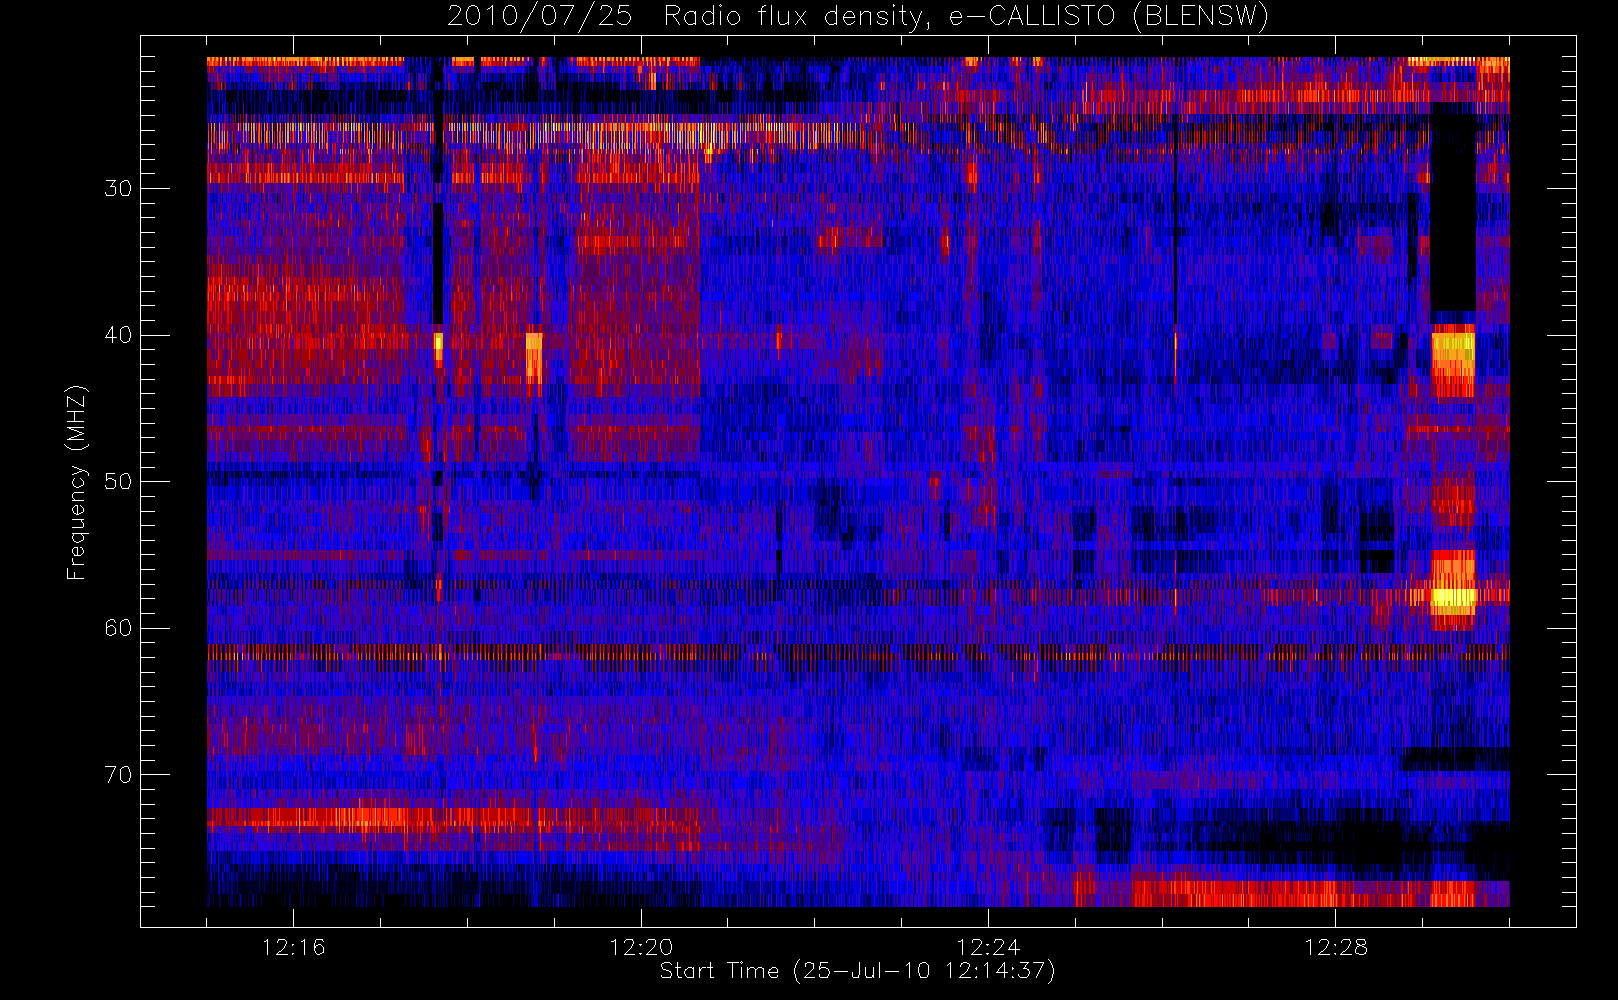Image resolution: width=1618 pixels, height=1000 pixels.
Task: Click the 40 MHz frequency tick label
Action: 118,335
